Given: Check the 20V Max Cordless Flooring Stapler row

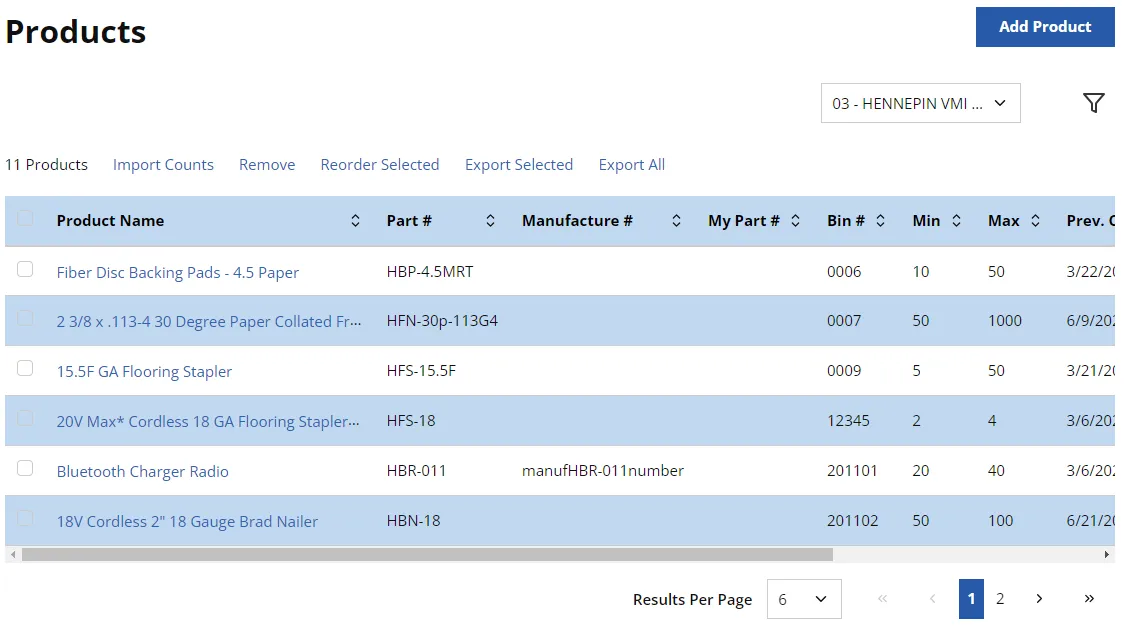Looking at the screenshot, I should [x=25, y=418].
